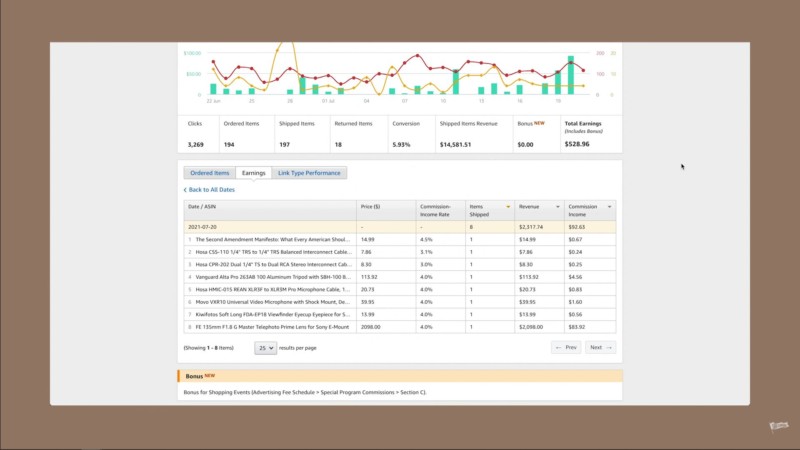Click the Bonus for Shopping Events text
800x450 pixels.
point(305,392)
